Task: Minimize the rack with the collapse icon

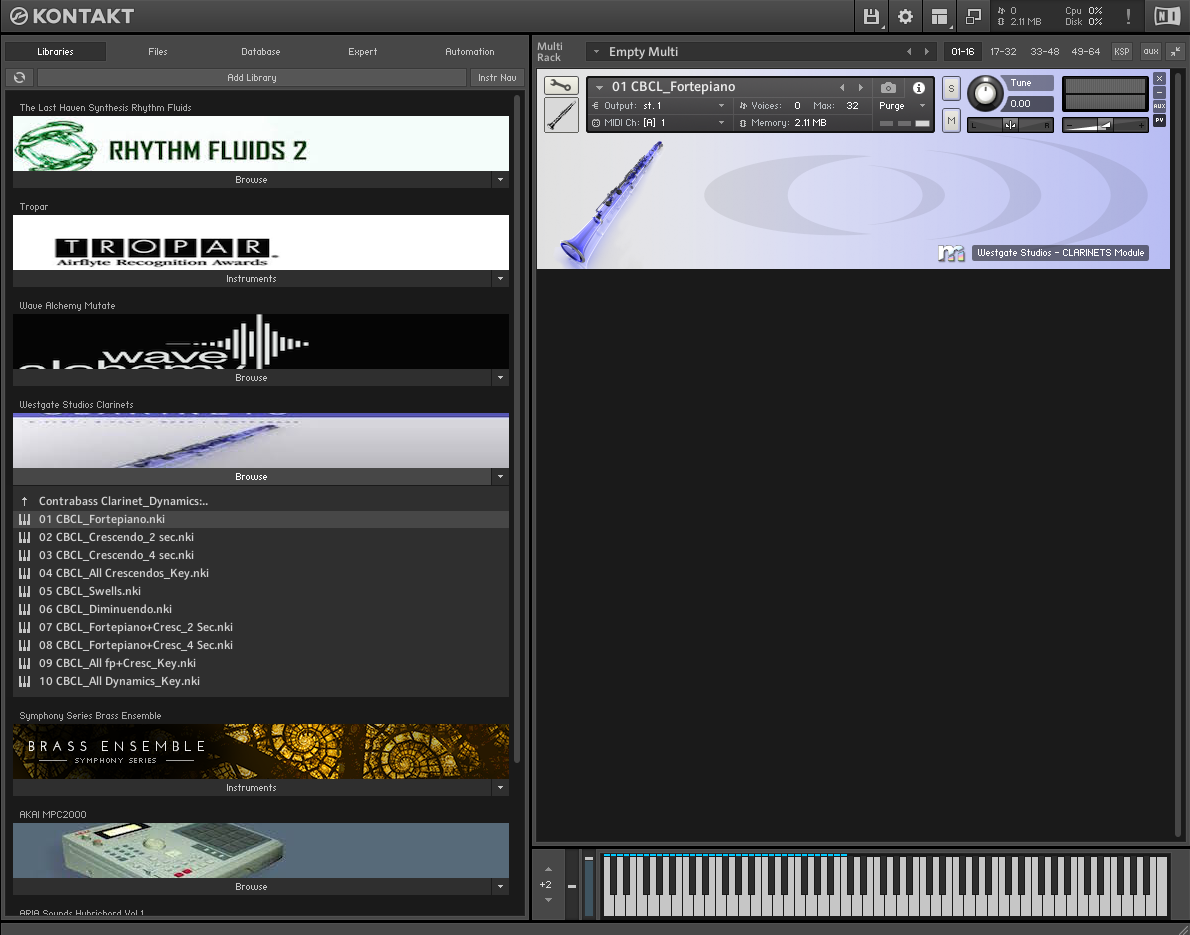Action: [1176, 52]
